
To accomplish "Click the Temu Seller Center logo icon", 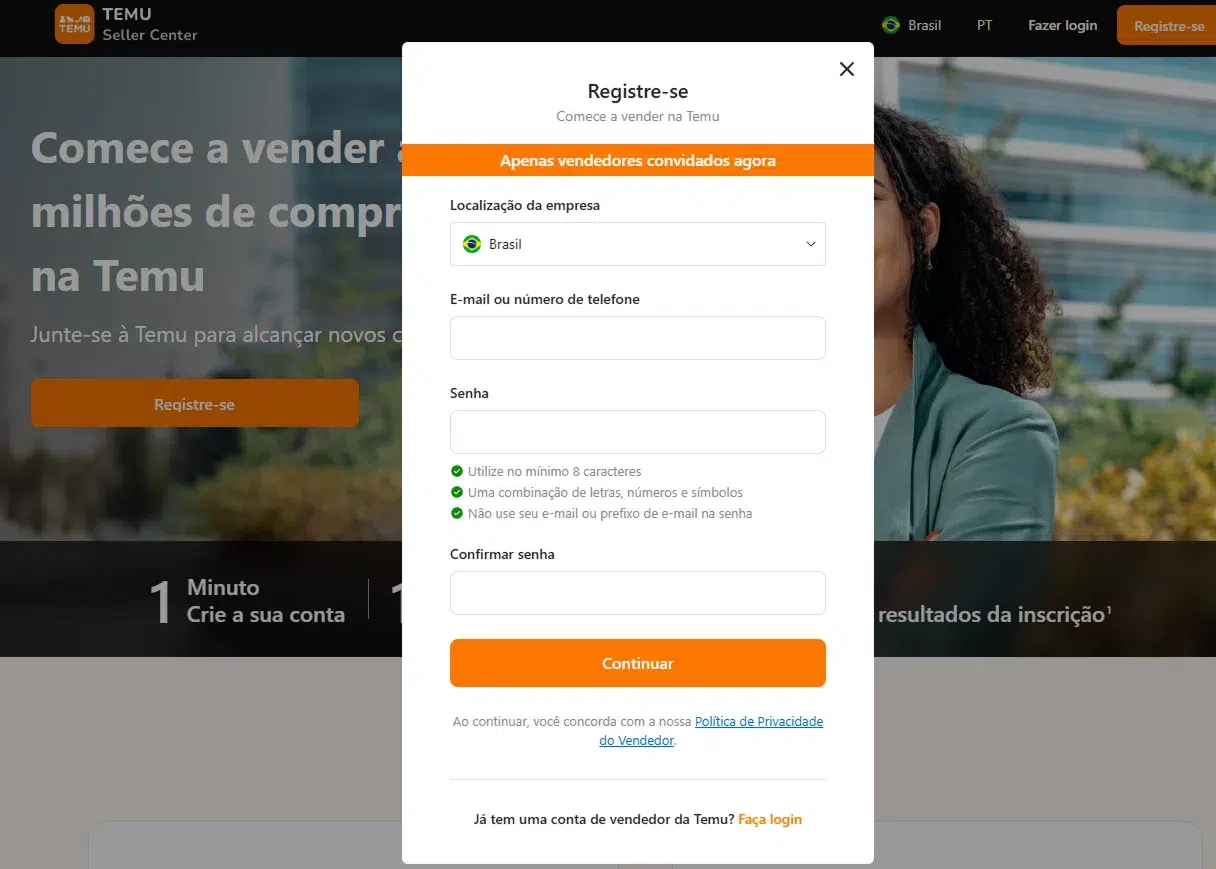I will (74, 24).
